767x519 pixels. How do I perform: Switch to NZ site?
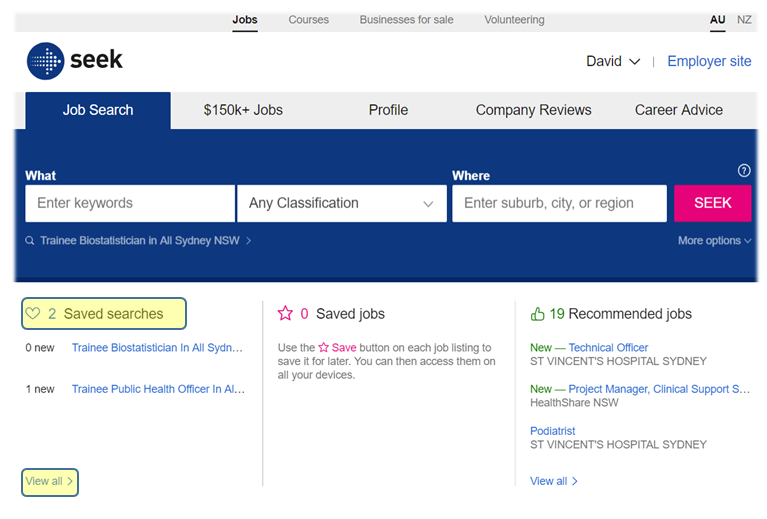pos(744,20)
